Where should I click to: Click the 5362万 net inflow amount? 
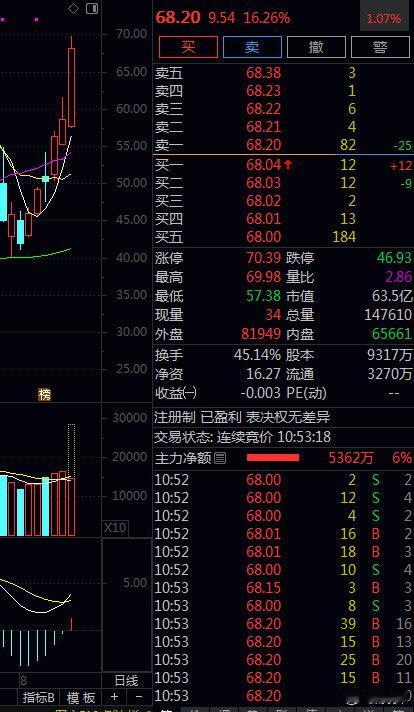[351, 458]
